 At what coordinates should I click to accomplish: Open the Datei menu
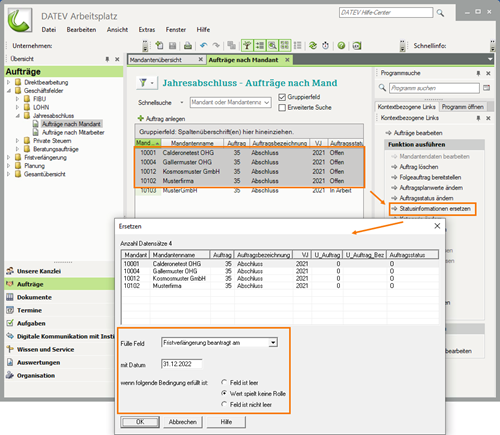click(49, 30)
